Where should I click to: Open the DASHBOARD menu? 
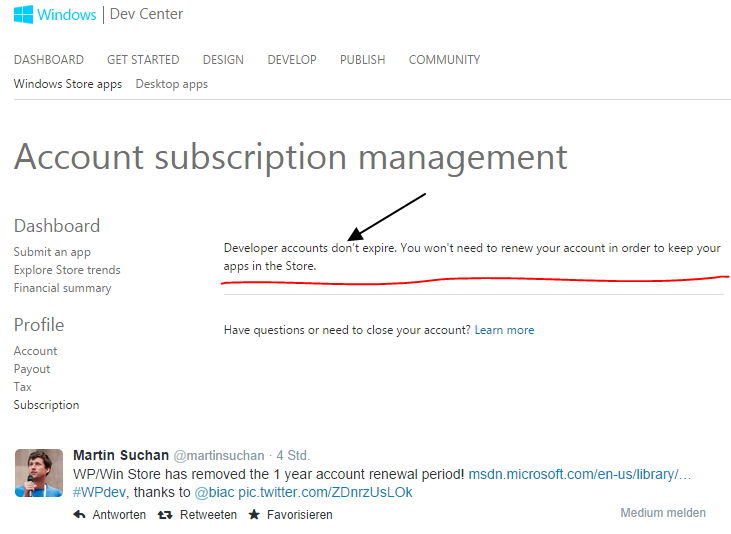49,60
